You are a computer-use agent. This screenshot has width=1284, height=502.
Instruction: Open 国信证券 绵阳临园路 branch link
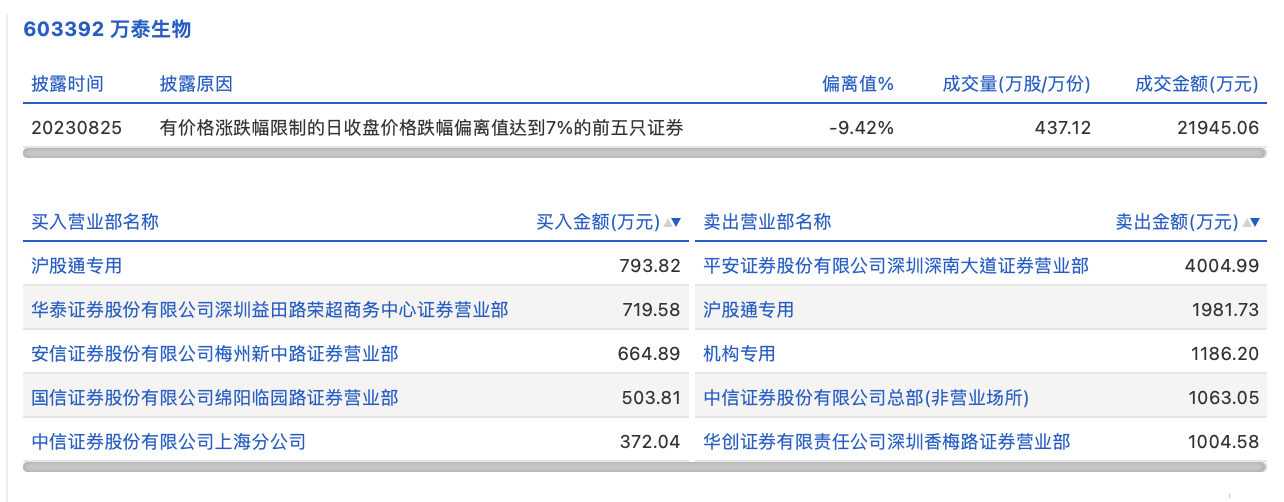pyautogui.click(x=215, y=398)
